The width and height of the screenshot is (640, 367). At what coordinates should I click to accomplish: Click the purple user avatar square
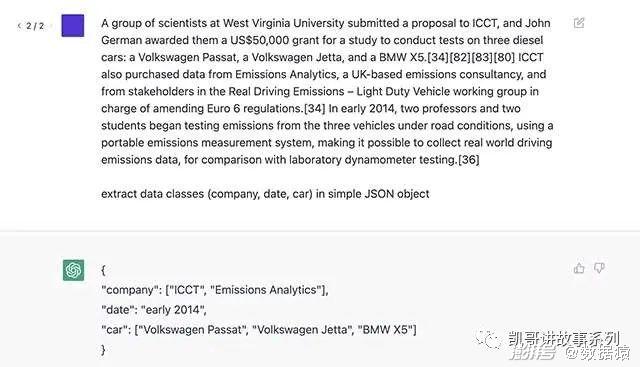73,25
